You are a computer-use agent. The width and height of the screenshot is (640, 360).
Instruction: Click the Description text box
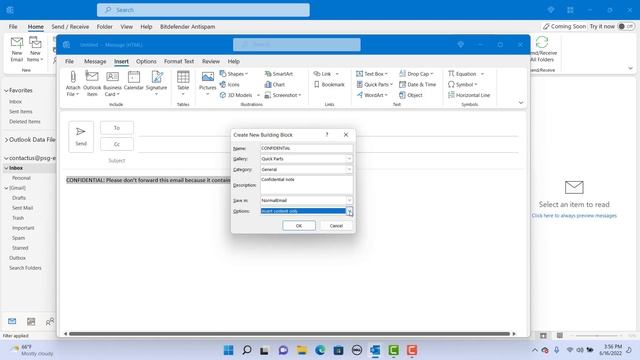[307, 185]
